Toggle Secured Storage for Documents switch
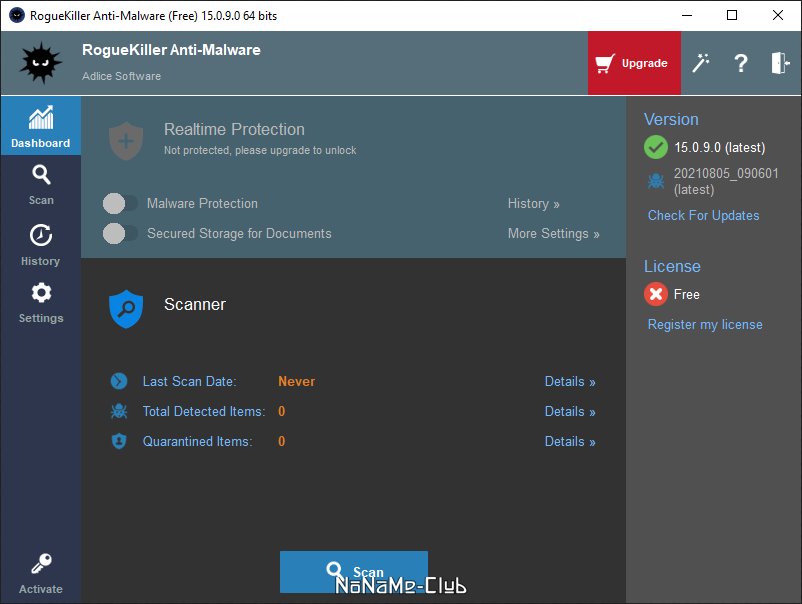Viewport: 802px width, 604px height. [x=120, y=234]
